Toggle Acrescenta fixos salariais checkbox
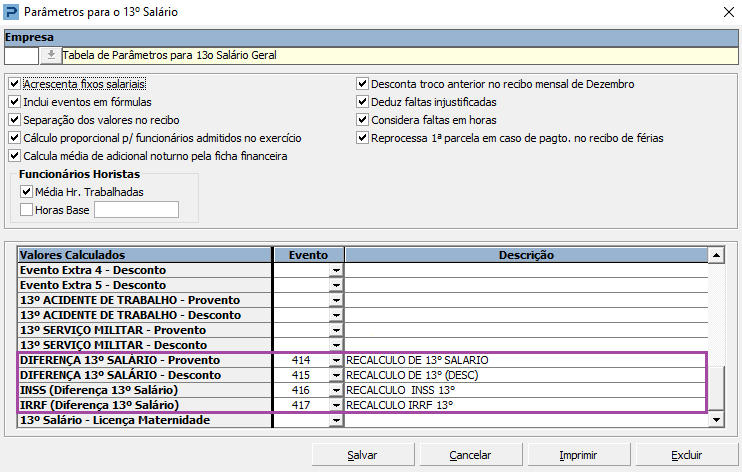The image size is (742, 472). click(x=15, y=84)
